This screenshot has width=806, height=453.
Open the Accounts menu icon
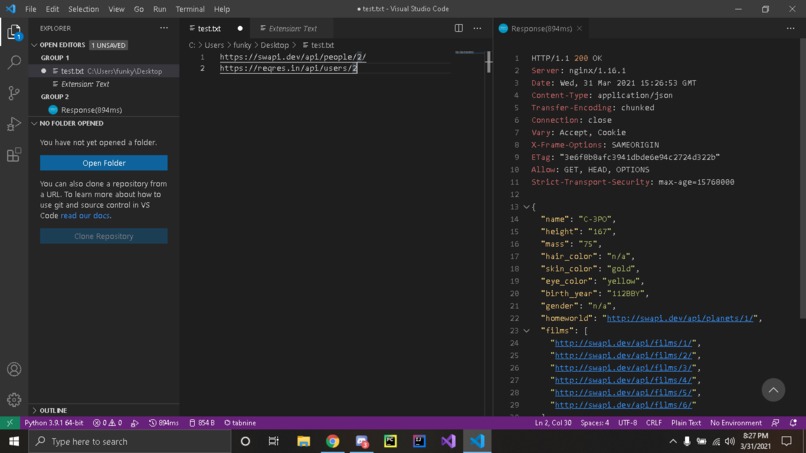click(x=14, y=369)
